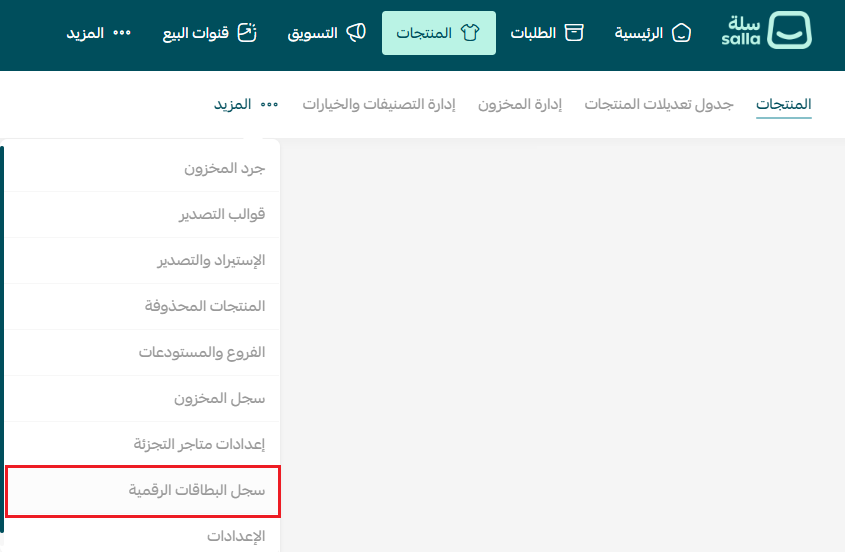This screenshot has height=552, width=845.
Task: Open المنتجات المحذوفة menu entry
Action: [x=142, y=306]
